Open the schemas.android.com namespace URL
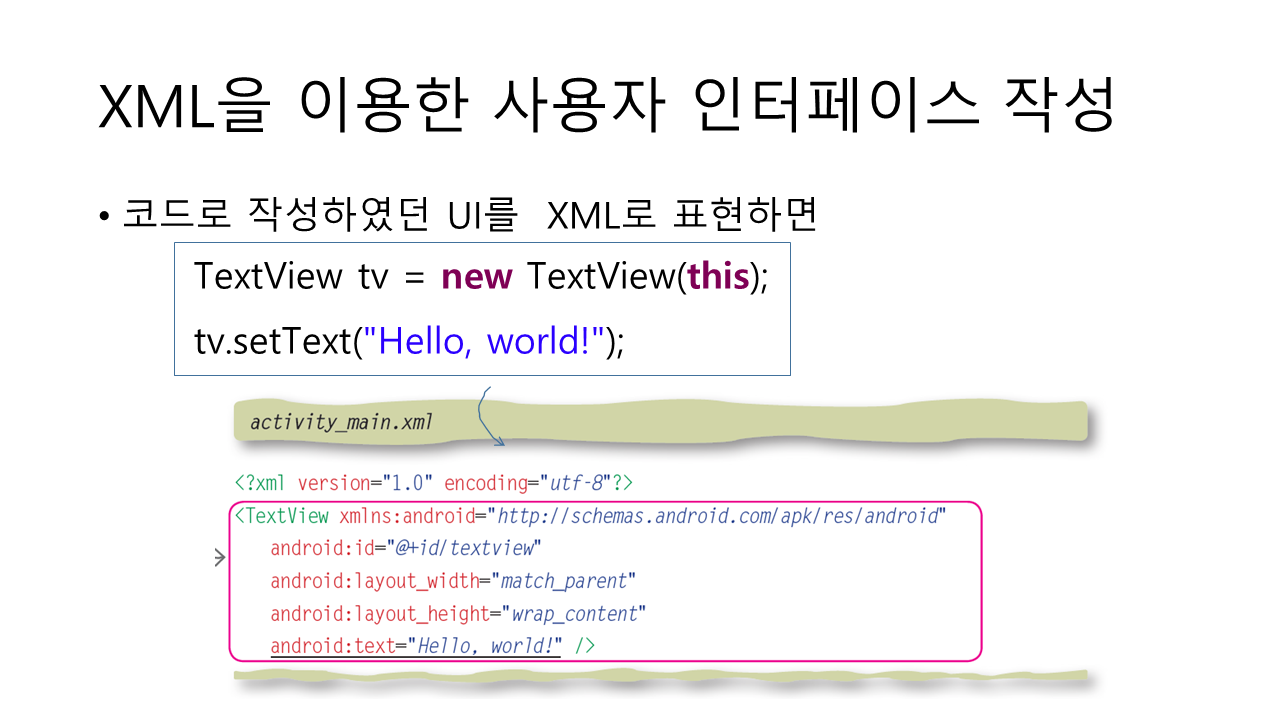This screenshot has height=720, width=1280. click(718, 516)
